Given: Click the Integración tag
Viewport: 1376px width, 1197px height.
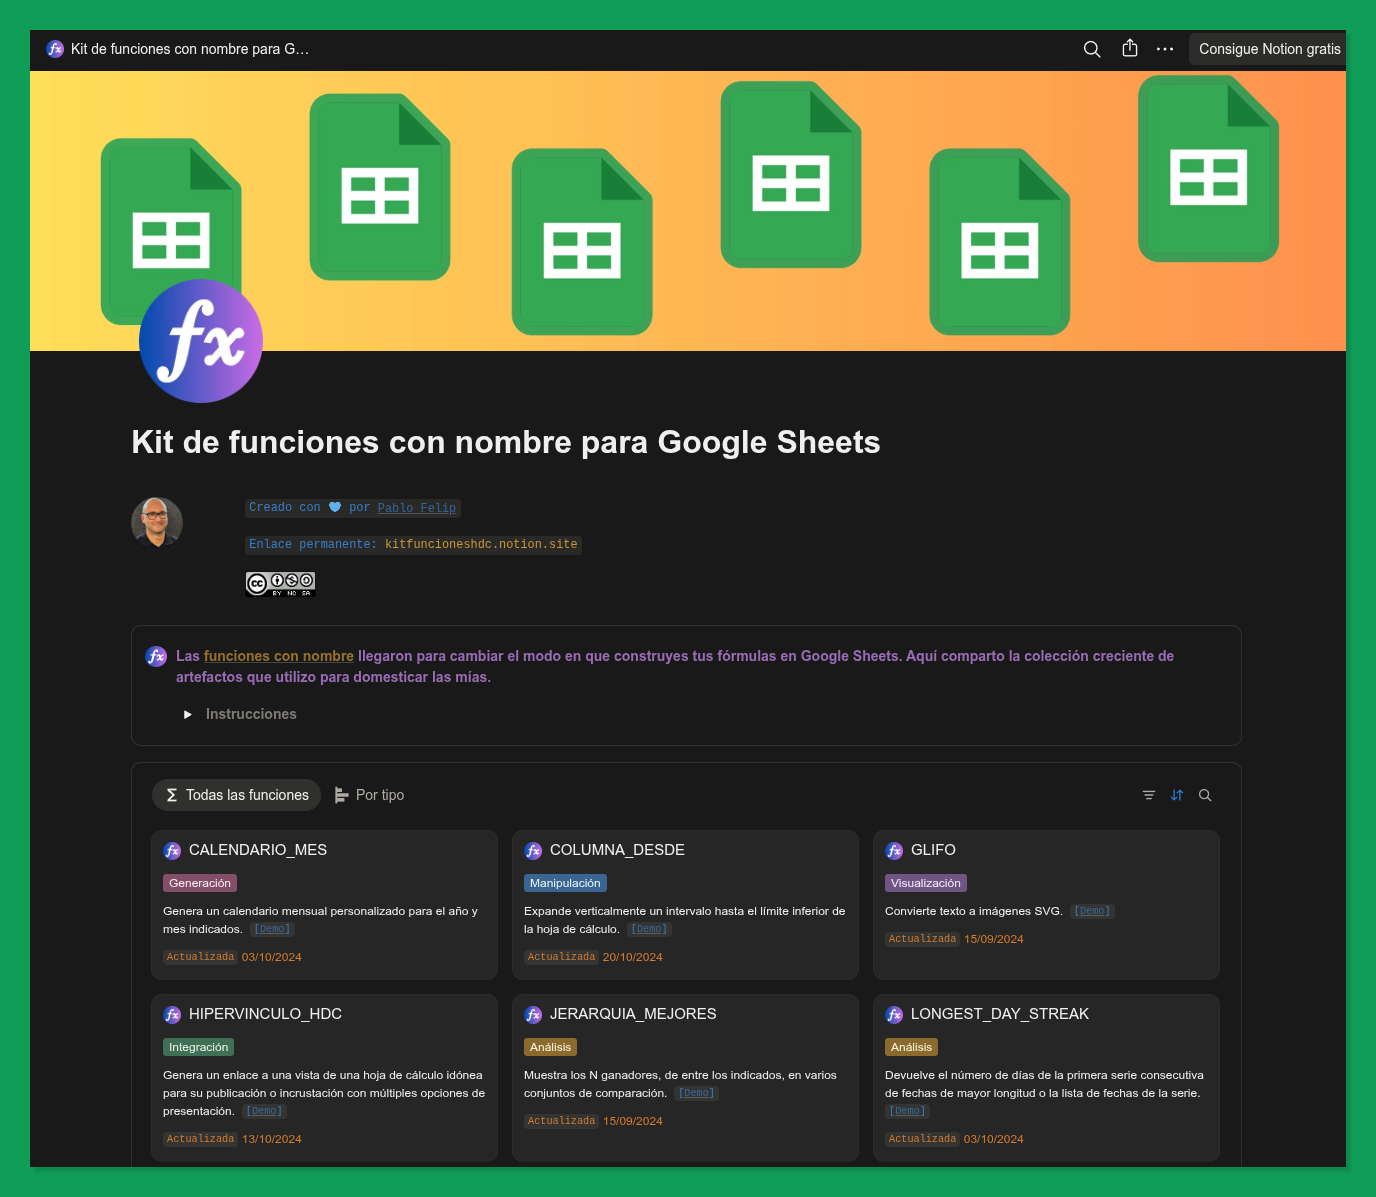Looking at the screenshot, I should [199, 1047].
